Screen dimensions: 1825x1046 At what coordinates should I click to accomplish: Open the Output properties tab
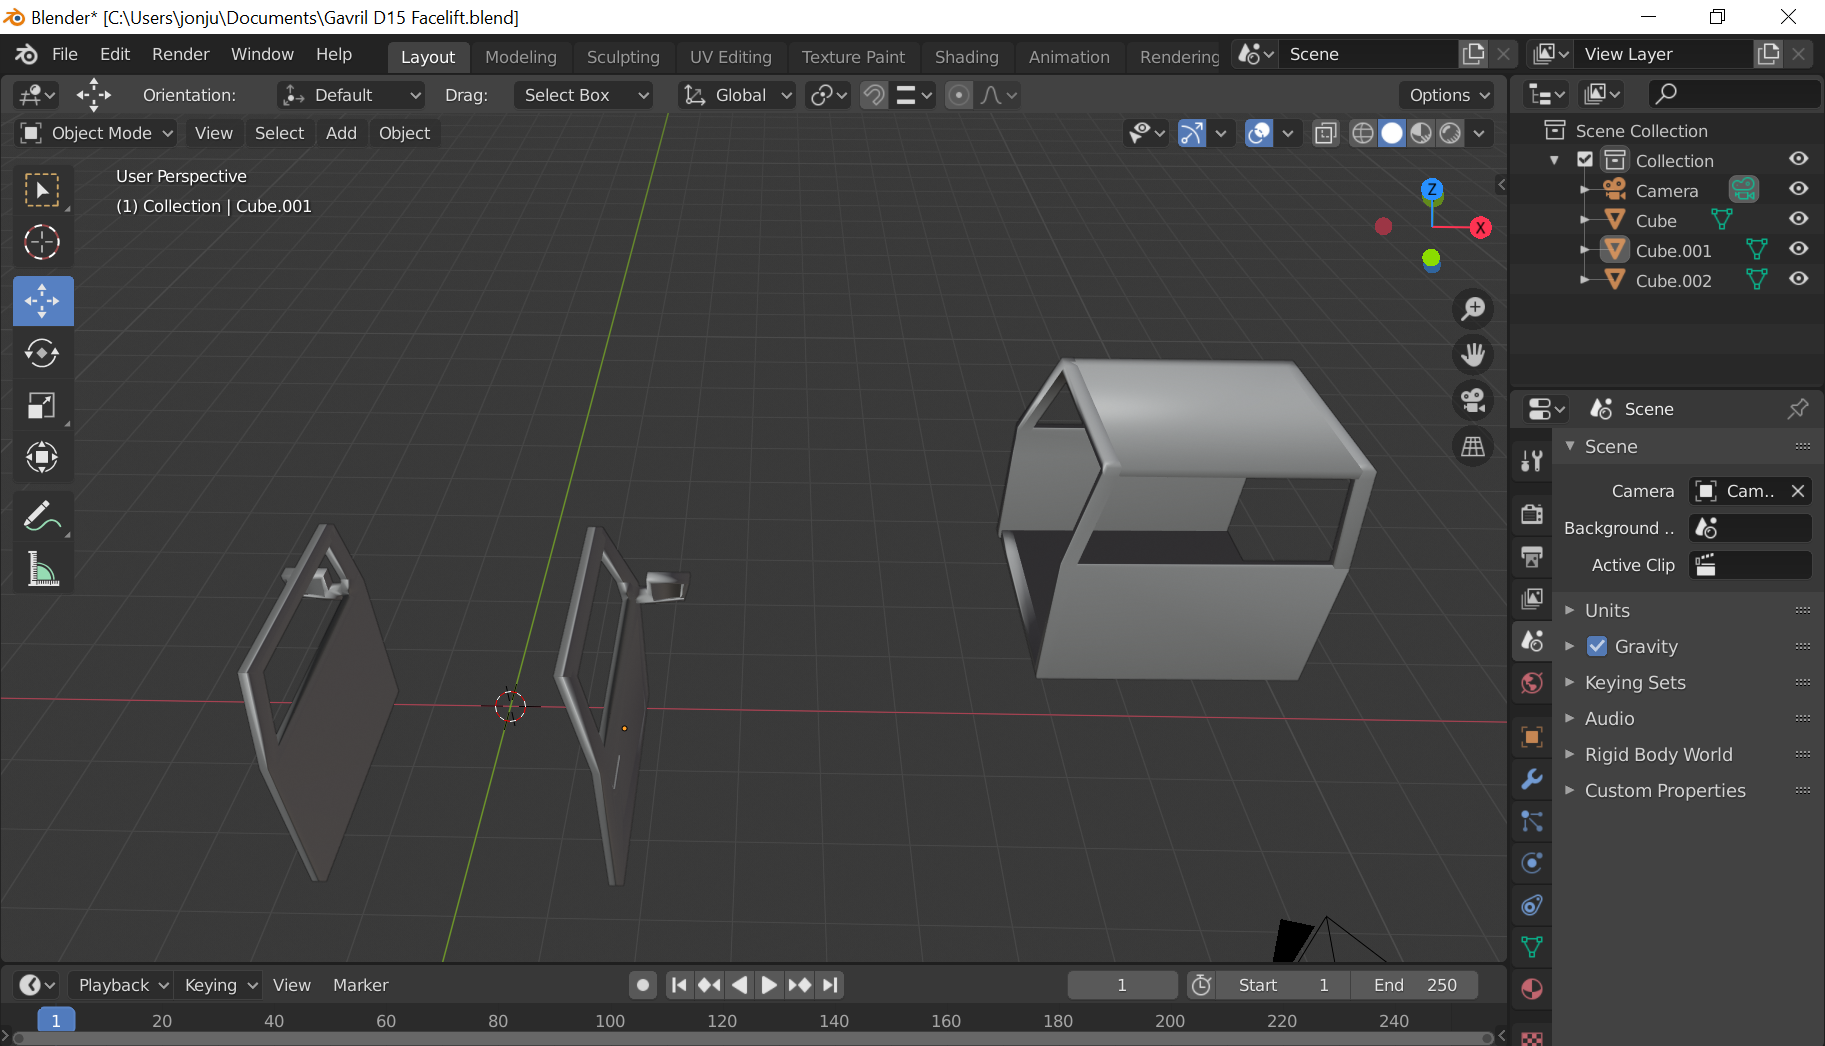pos(1532,556)
